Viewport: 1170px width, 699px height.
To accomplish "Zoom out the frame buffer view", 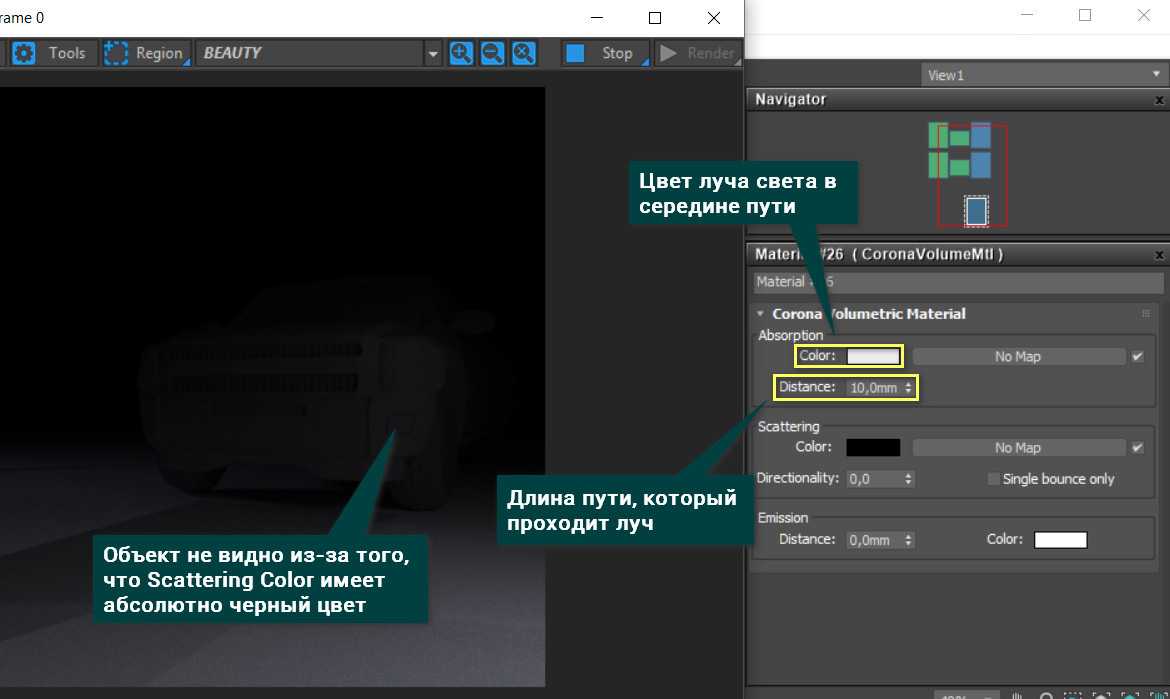I will tap(492, 53).
